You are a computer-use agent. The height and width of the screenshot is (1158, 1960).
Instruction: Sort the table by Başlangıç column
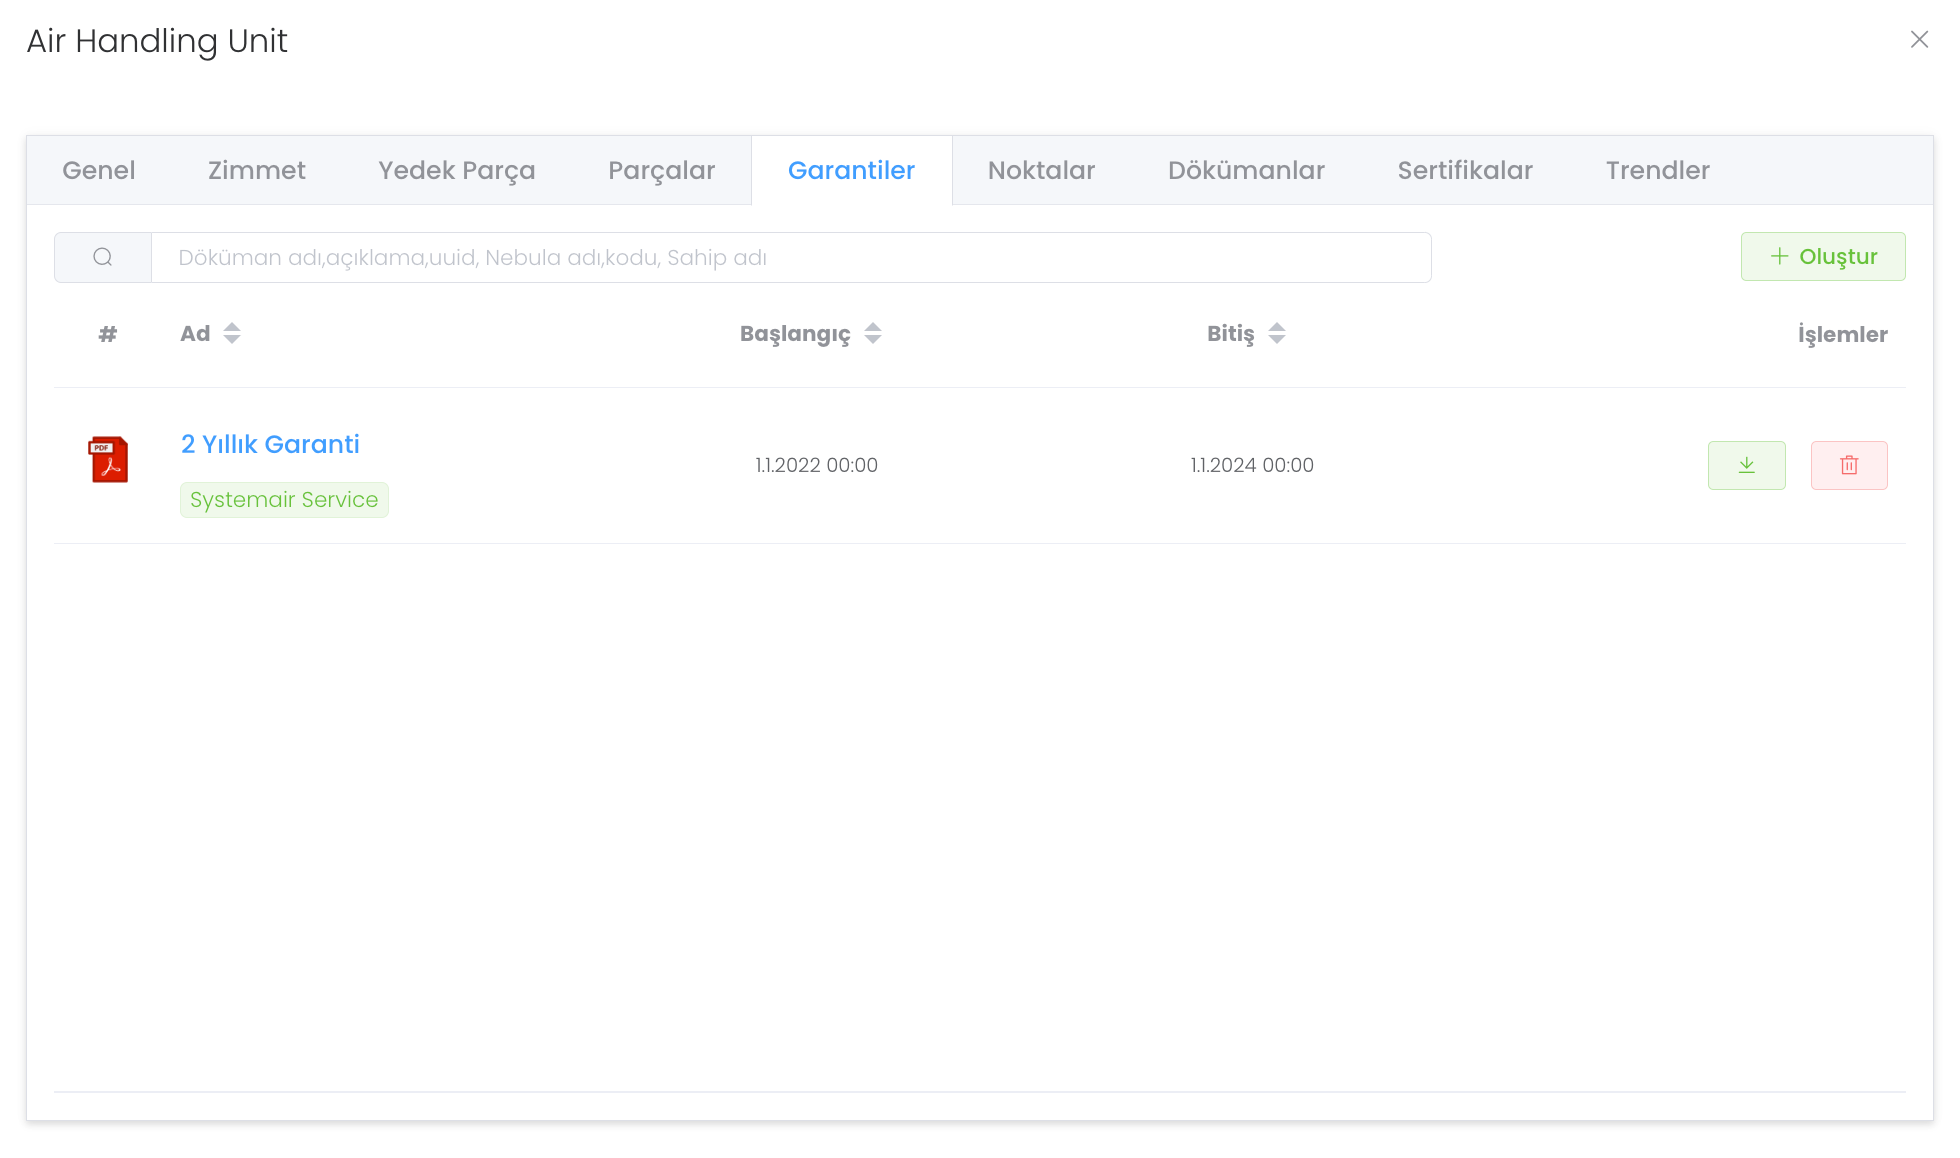[x=872, y=333]
